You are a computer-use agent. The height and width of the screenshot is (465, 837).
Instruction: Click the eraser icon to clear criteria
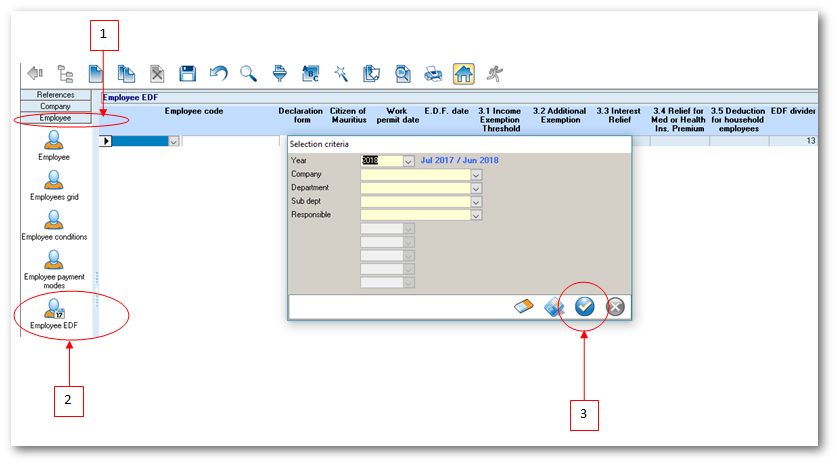524,307
